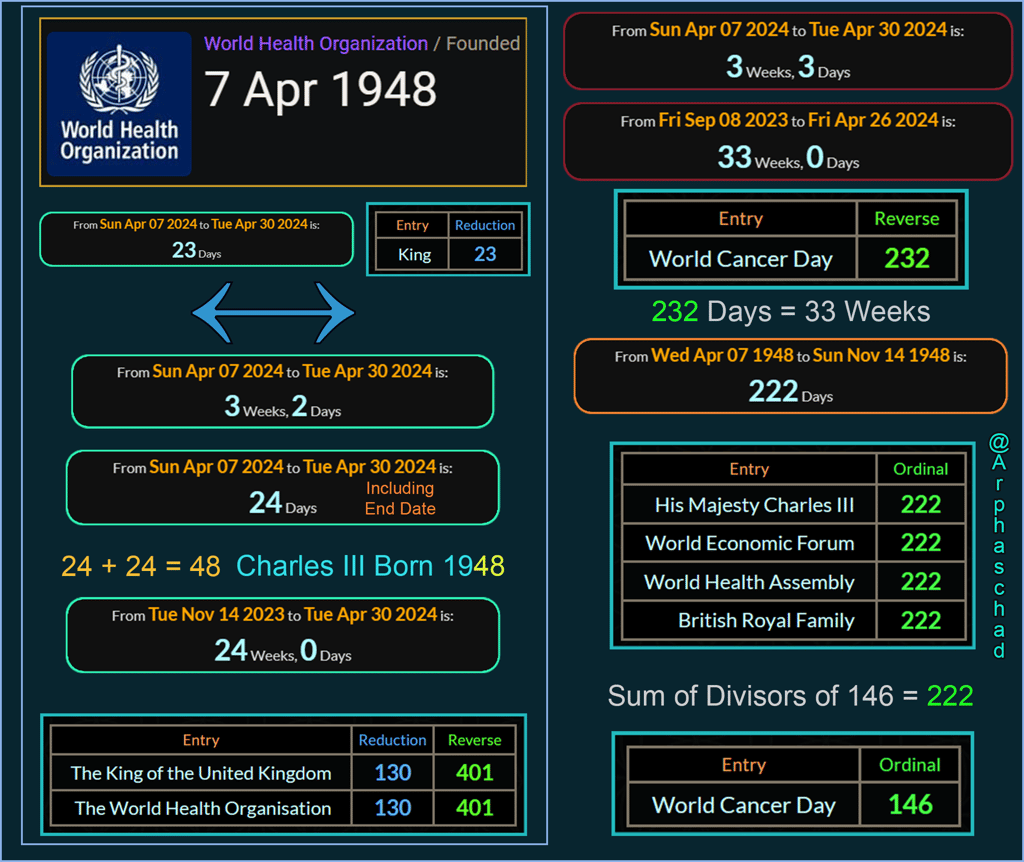Select the King entry cell
1024x862 pixels.
coord(414,255)
